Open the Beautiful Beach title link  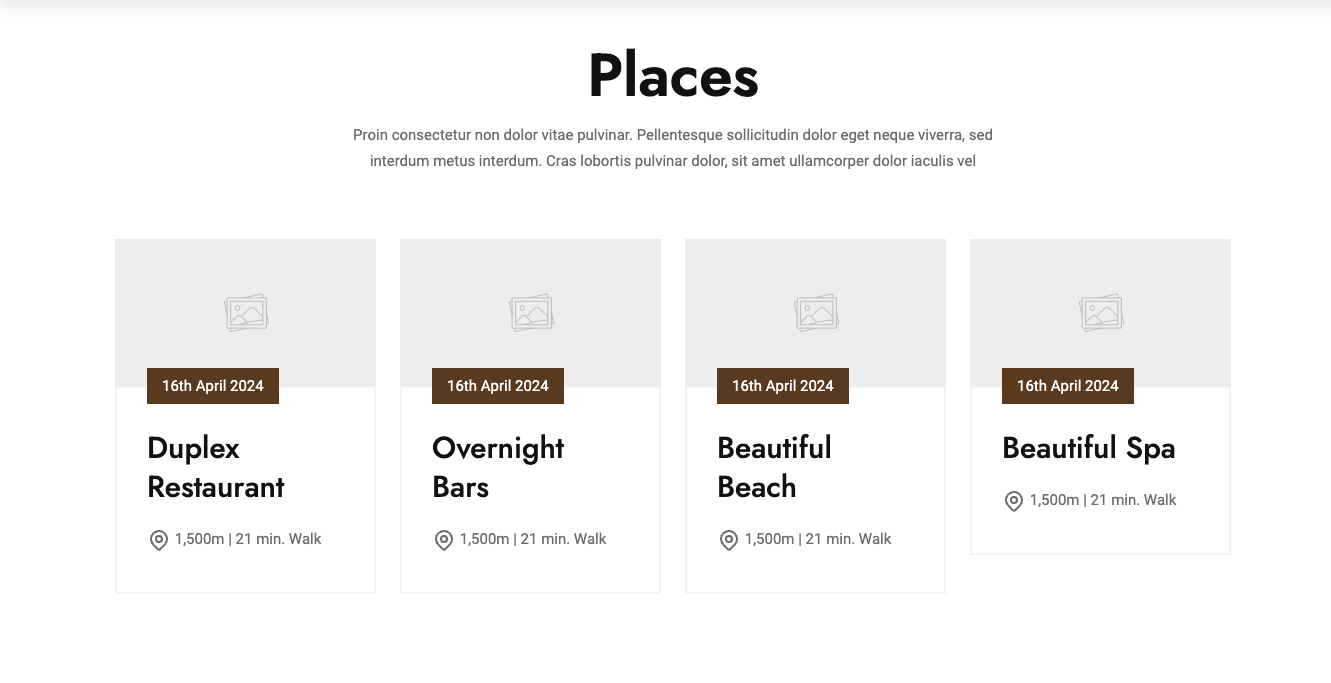(x=773, y=467)
